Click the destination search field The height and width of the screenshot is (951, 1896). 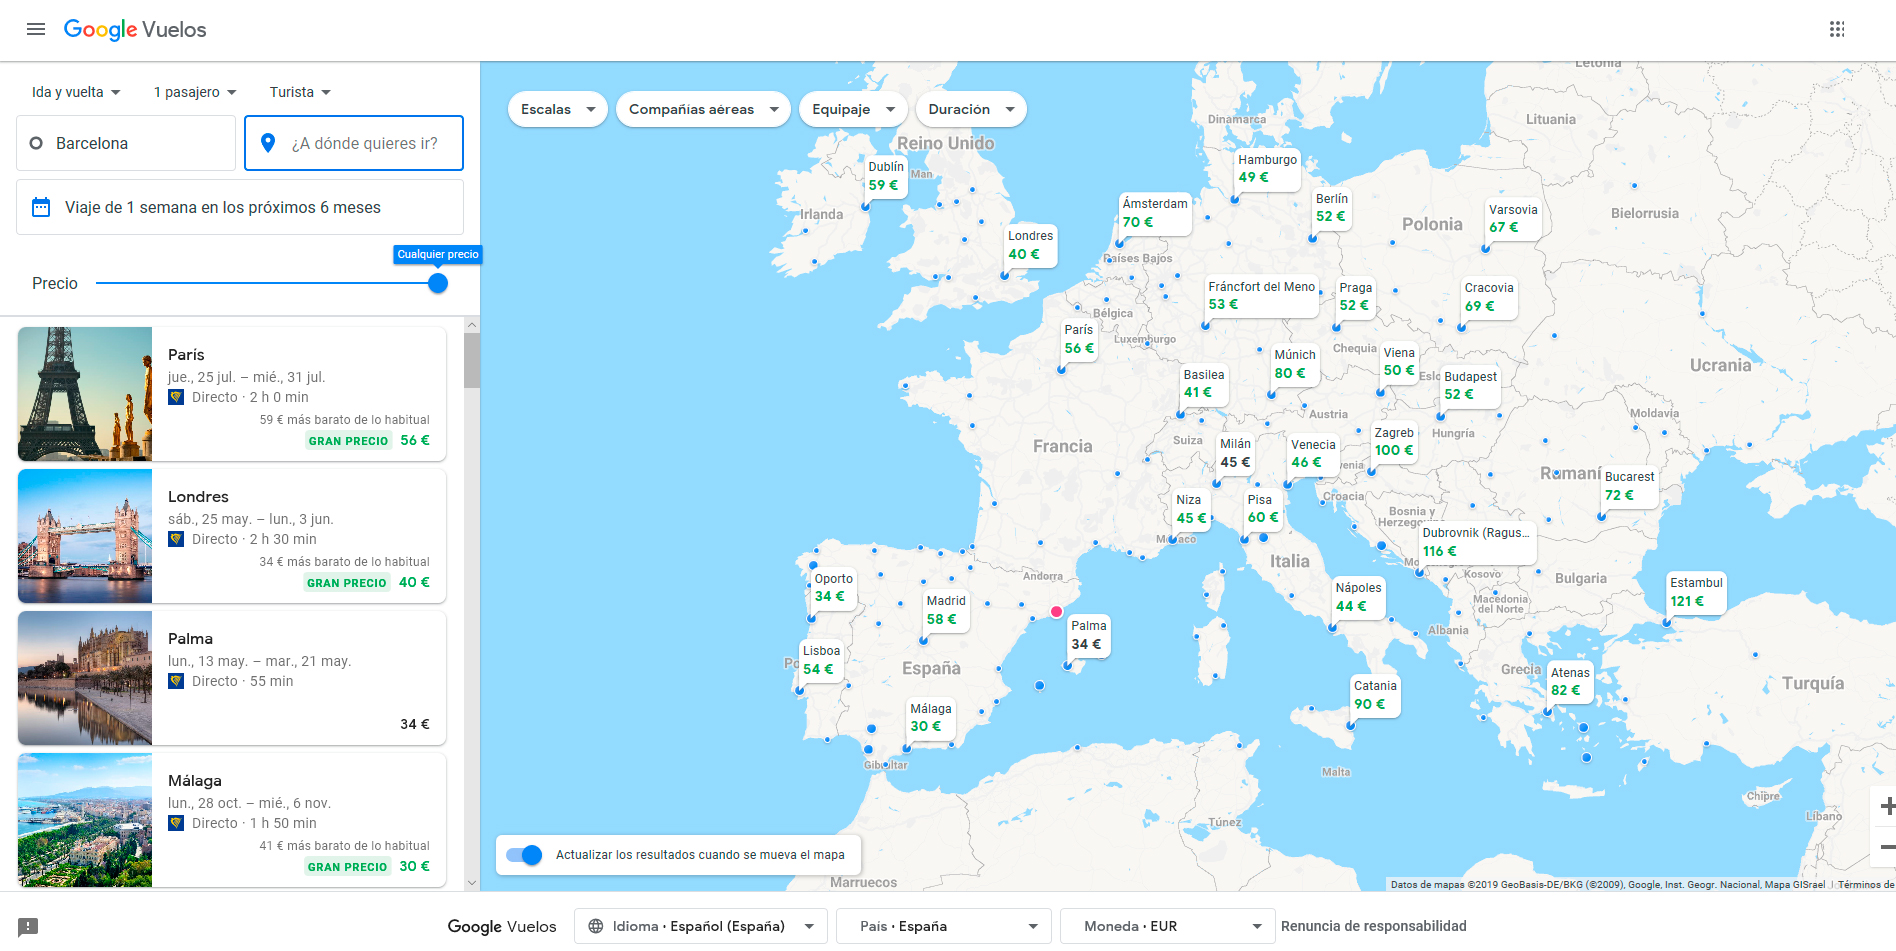[x=354, y=143]
